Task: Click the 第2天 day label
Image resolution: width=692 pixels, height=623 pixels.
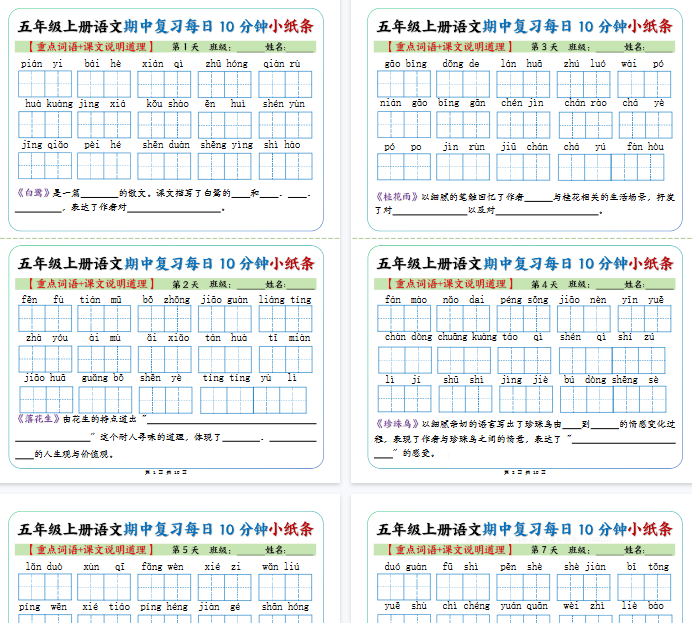Action: coord(185,284)
